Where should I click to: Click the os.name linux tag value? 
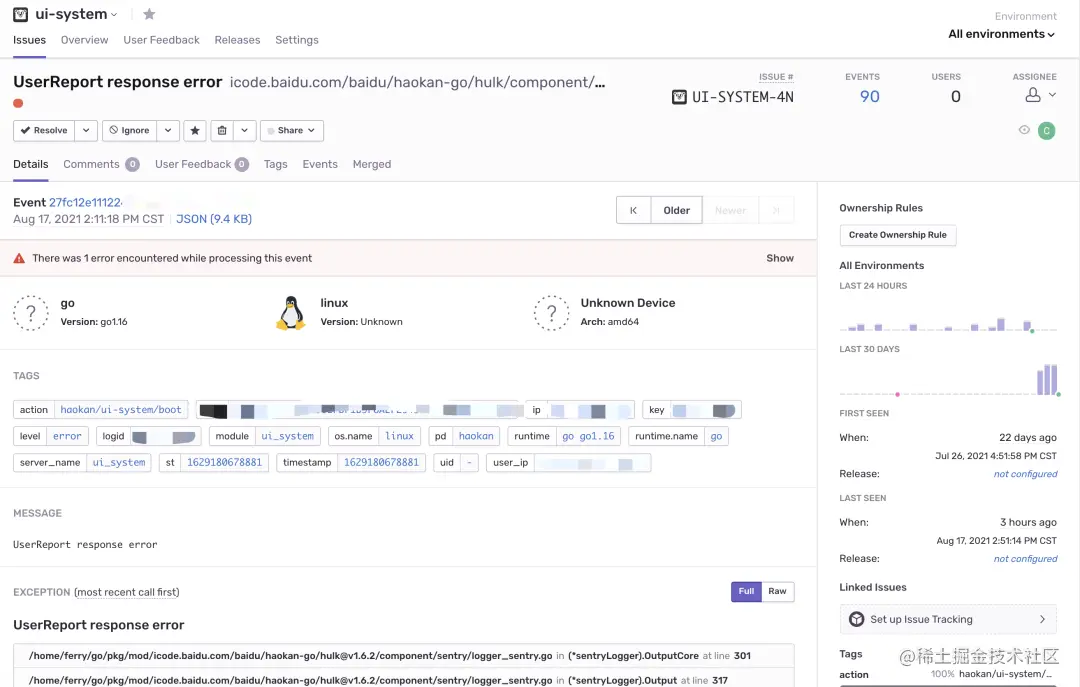point(399,436)
